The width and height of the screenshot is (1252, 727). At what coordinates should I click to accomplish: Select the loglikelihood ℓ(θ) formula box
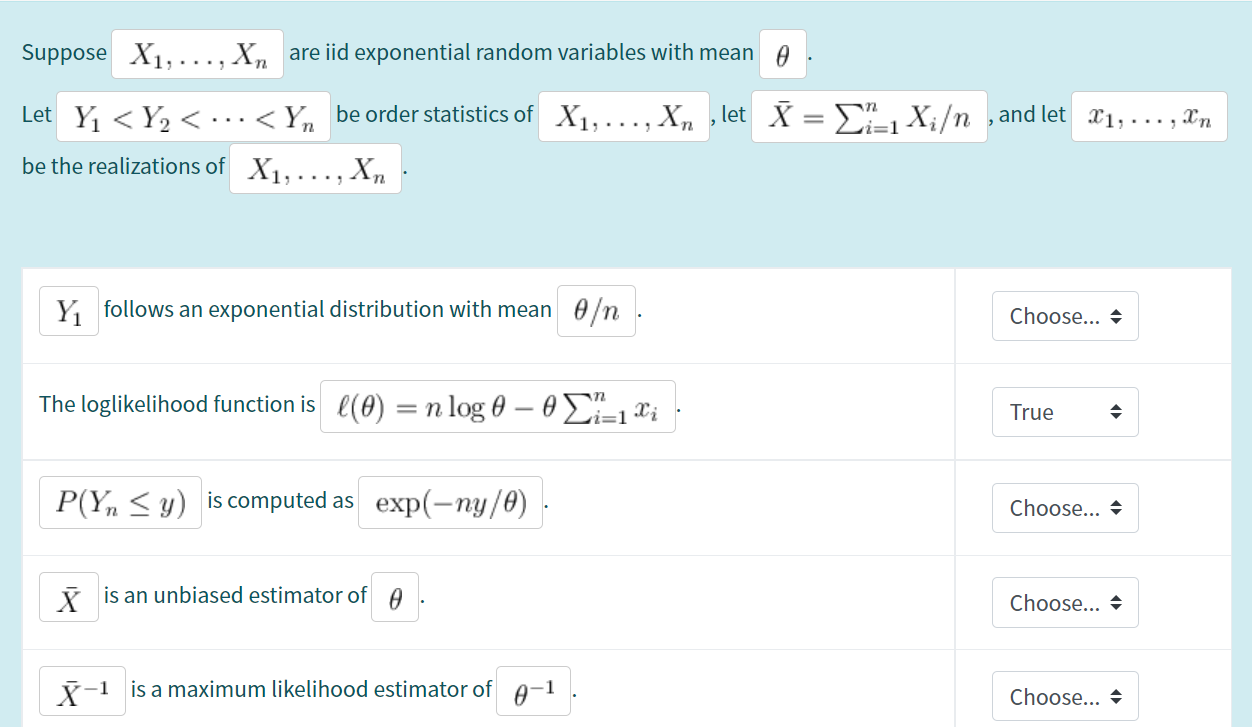tap(497, 406)
